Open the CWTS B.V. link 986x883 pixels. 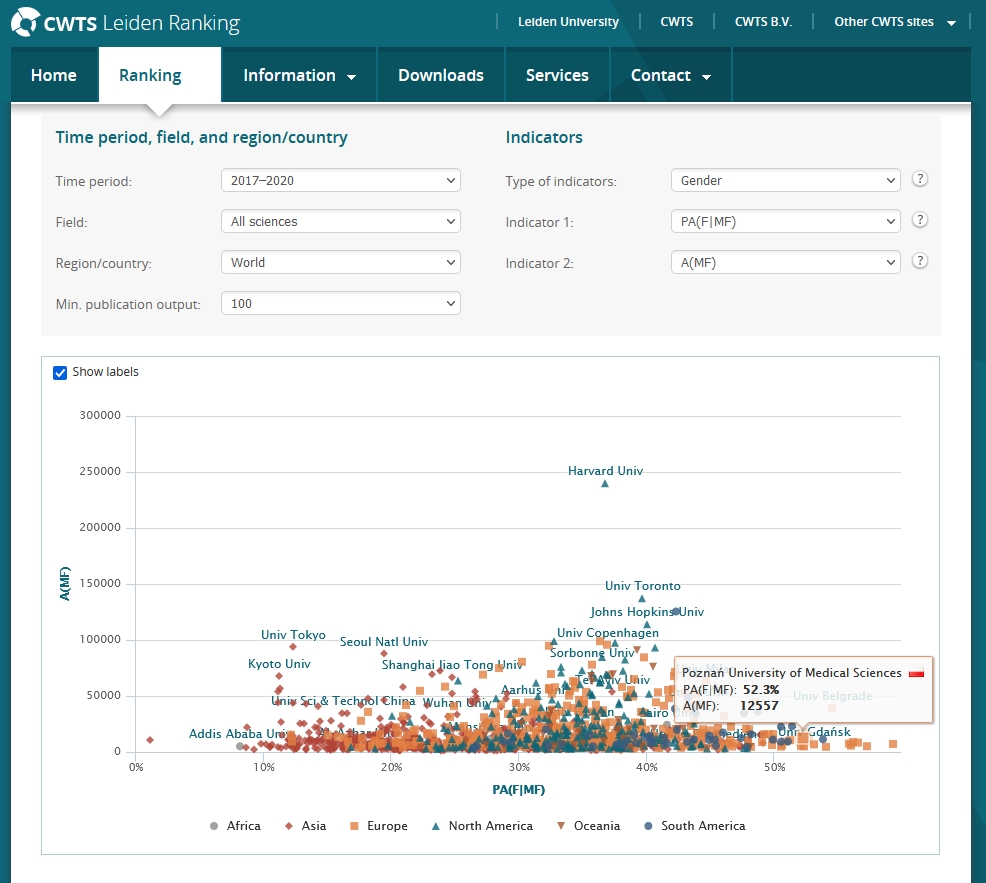pos(763,22)
